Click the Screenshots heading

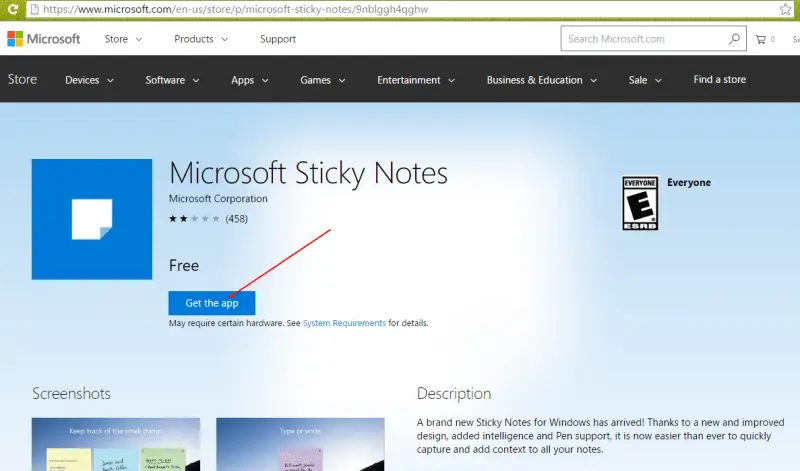pyautogui.click(x=71, y=393)
